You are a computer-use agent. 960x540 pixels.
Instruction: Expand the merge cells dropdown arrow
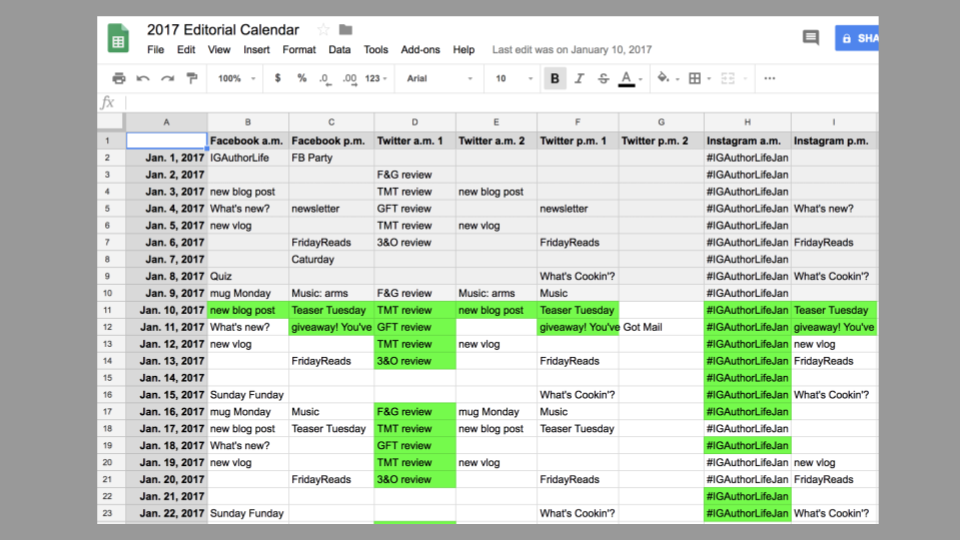pyautogui.click(x=745, y=78)
